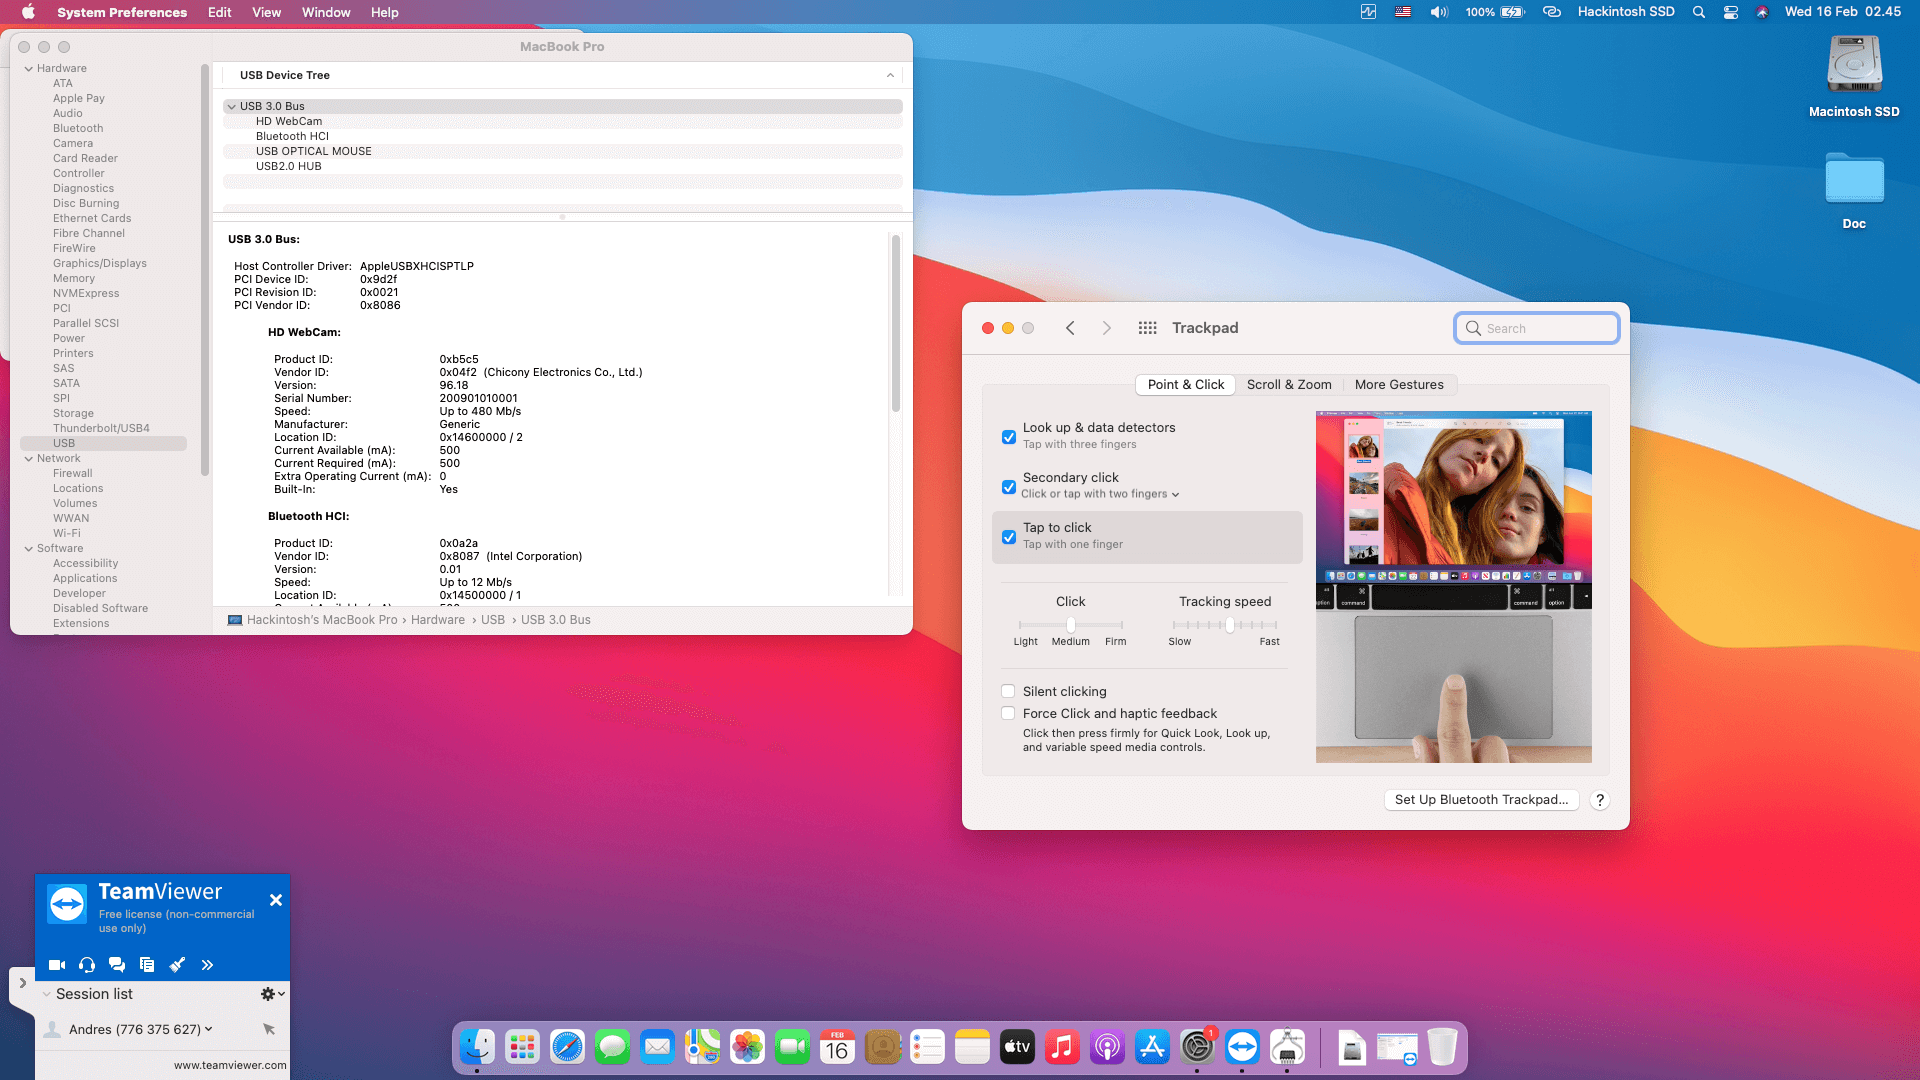1920x1080 pixels.
Task: Open Spotlight search in menu bar
Action: coord(1698,12)
